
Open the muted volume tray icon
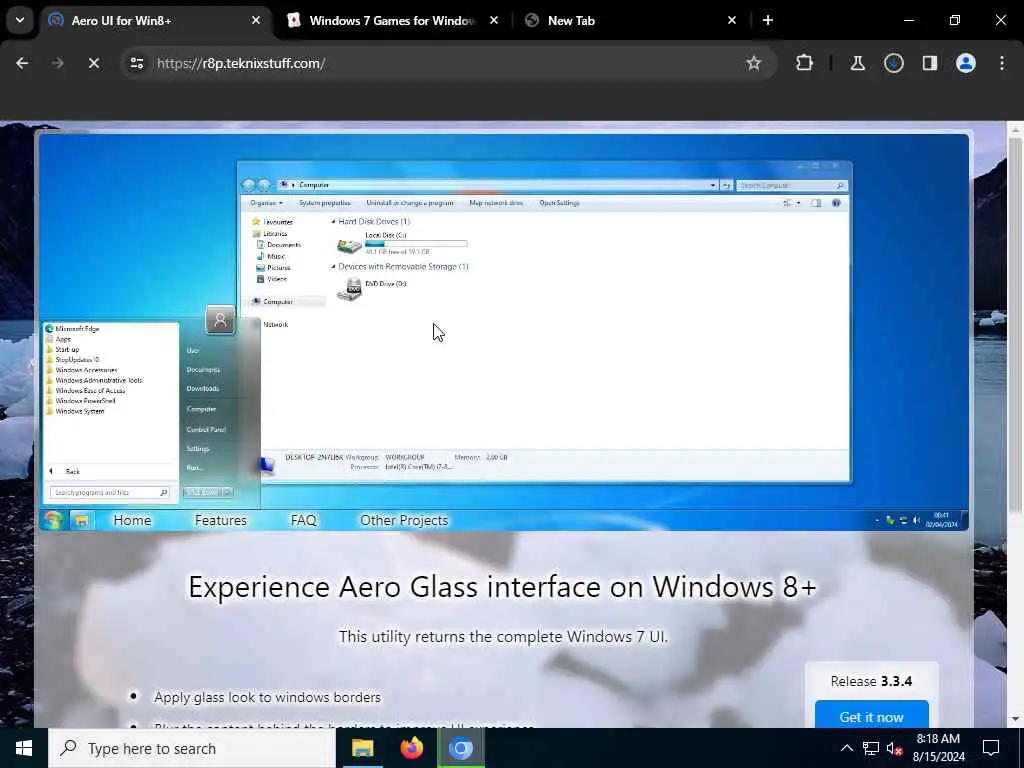tap(895, 748)
